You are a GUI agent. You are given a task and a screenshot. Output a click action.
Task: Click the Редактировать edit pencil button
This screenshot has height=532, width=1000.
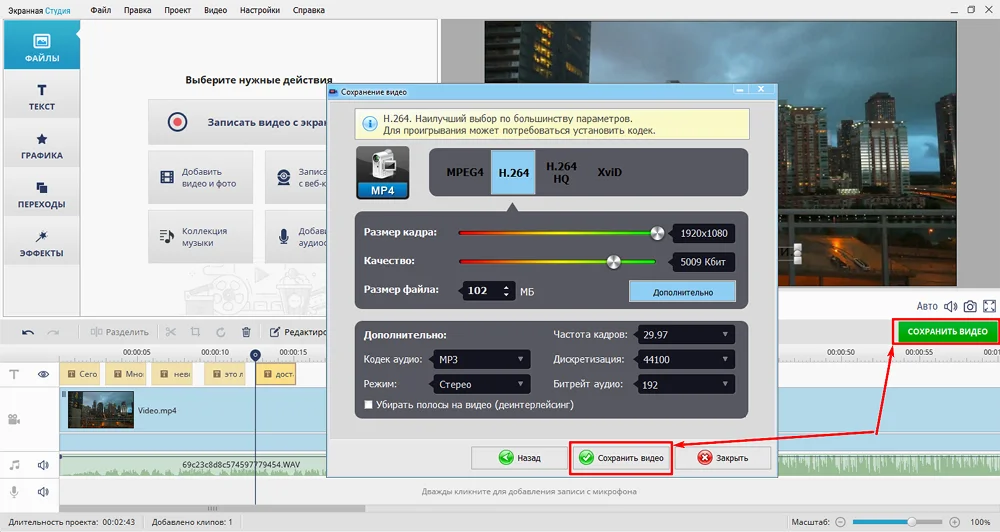298,332
